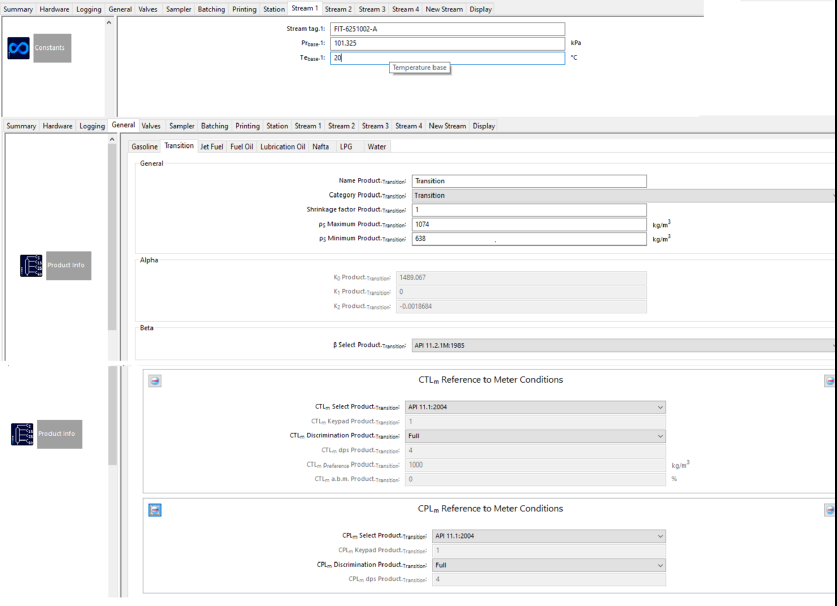Select the LPG product tab

click(346, 146)
